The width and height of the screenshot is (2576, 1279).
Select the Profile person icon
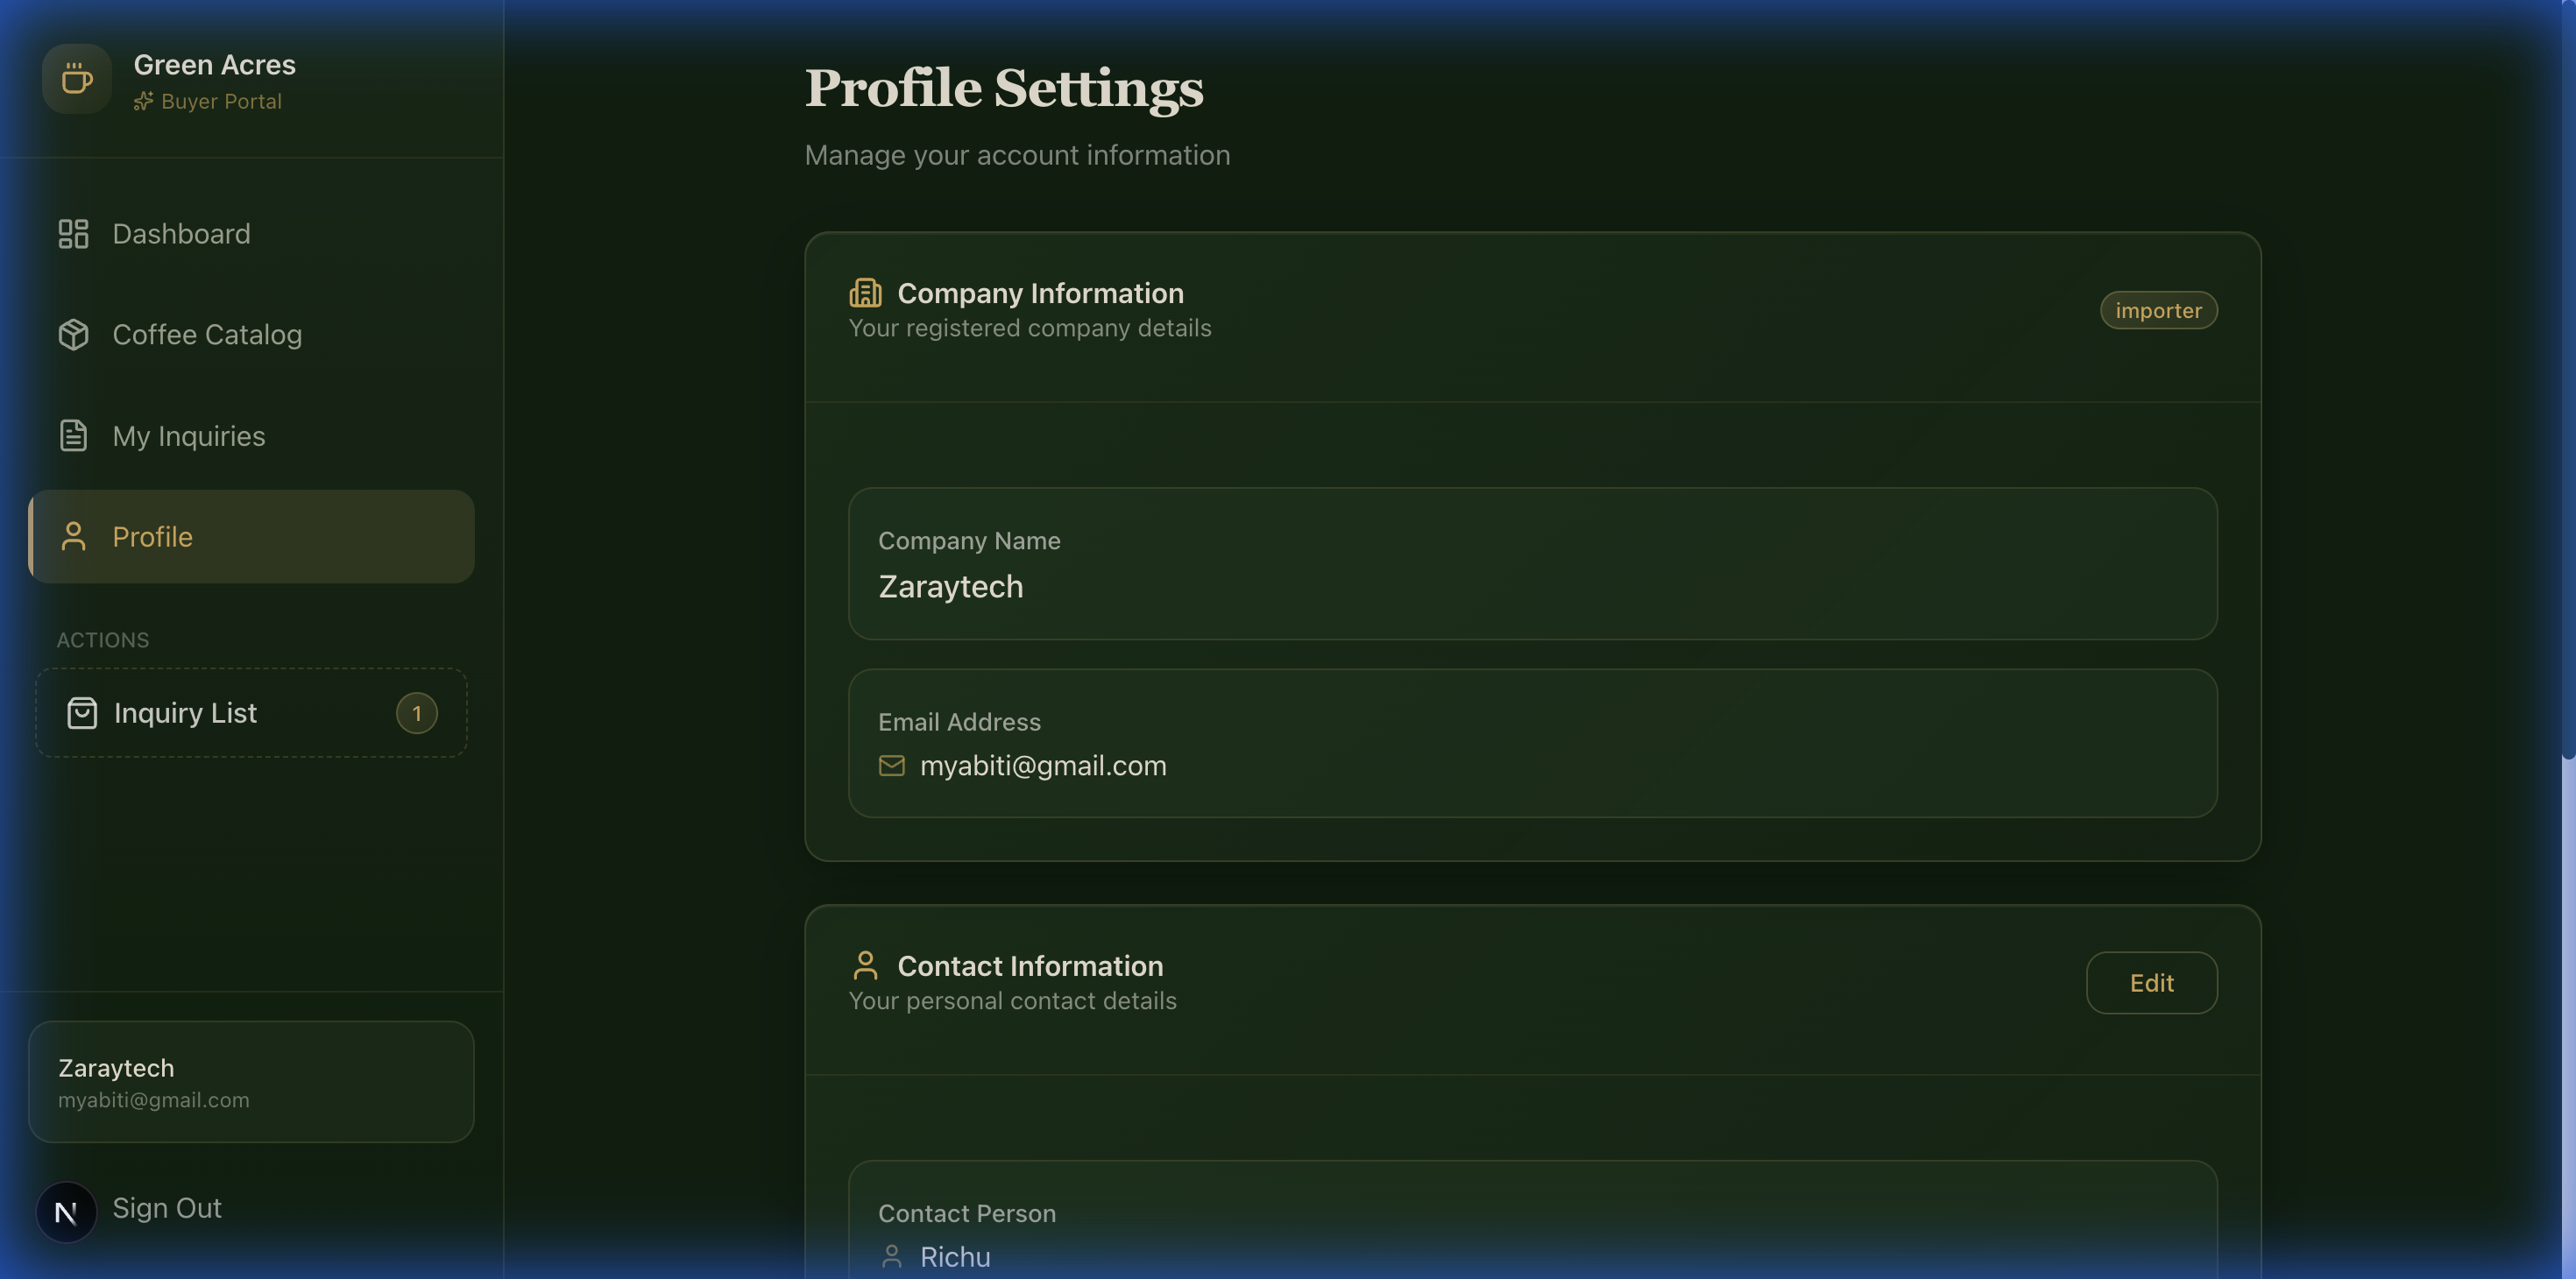coord(72,536)
